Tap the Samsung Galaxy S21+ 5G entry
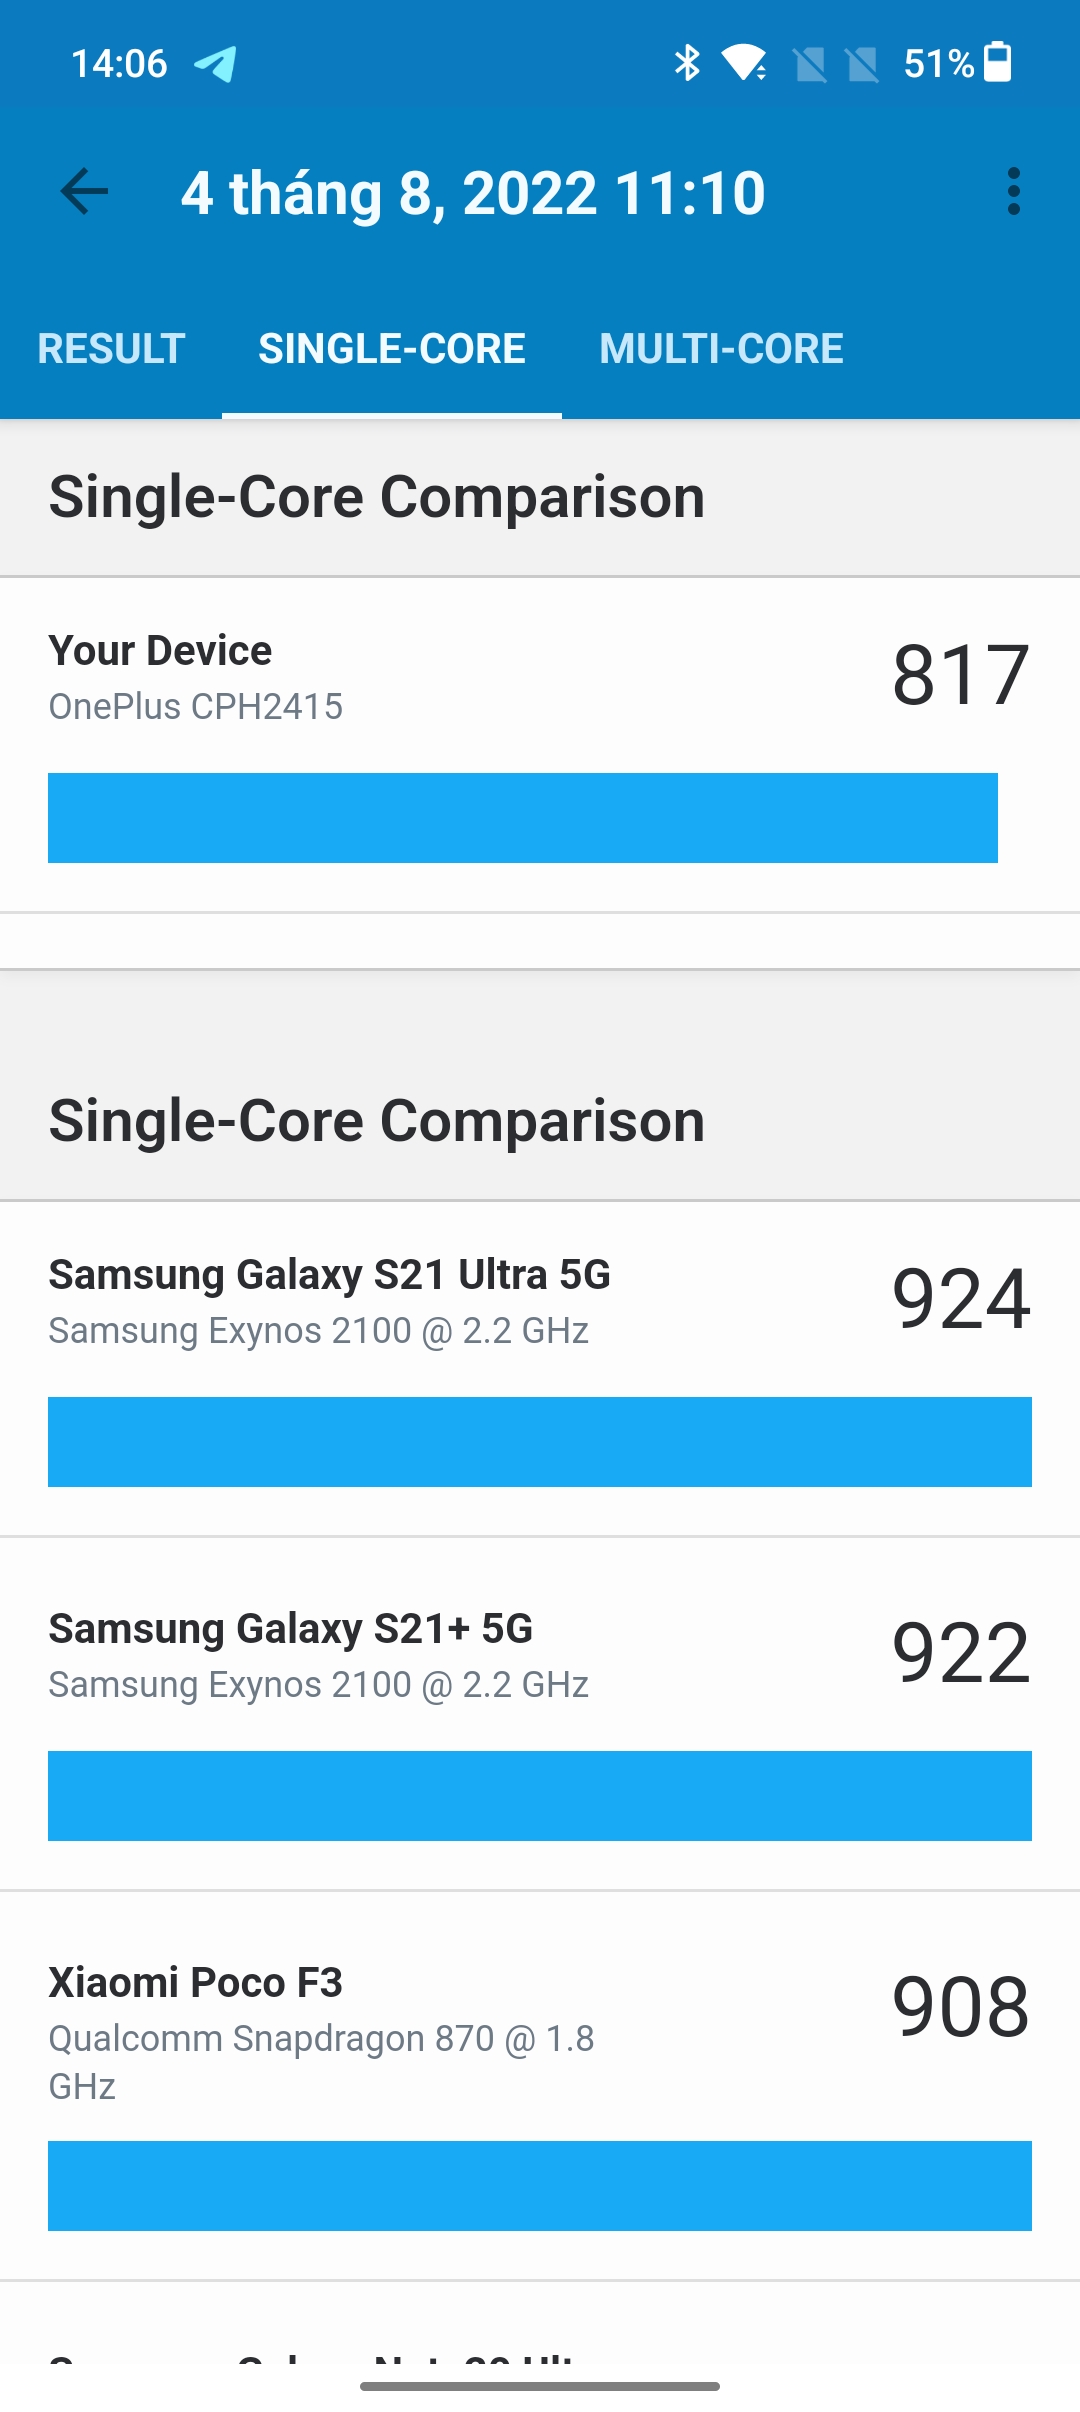The image size is (1080, 2412). (x=540, y=1714)
